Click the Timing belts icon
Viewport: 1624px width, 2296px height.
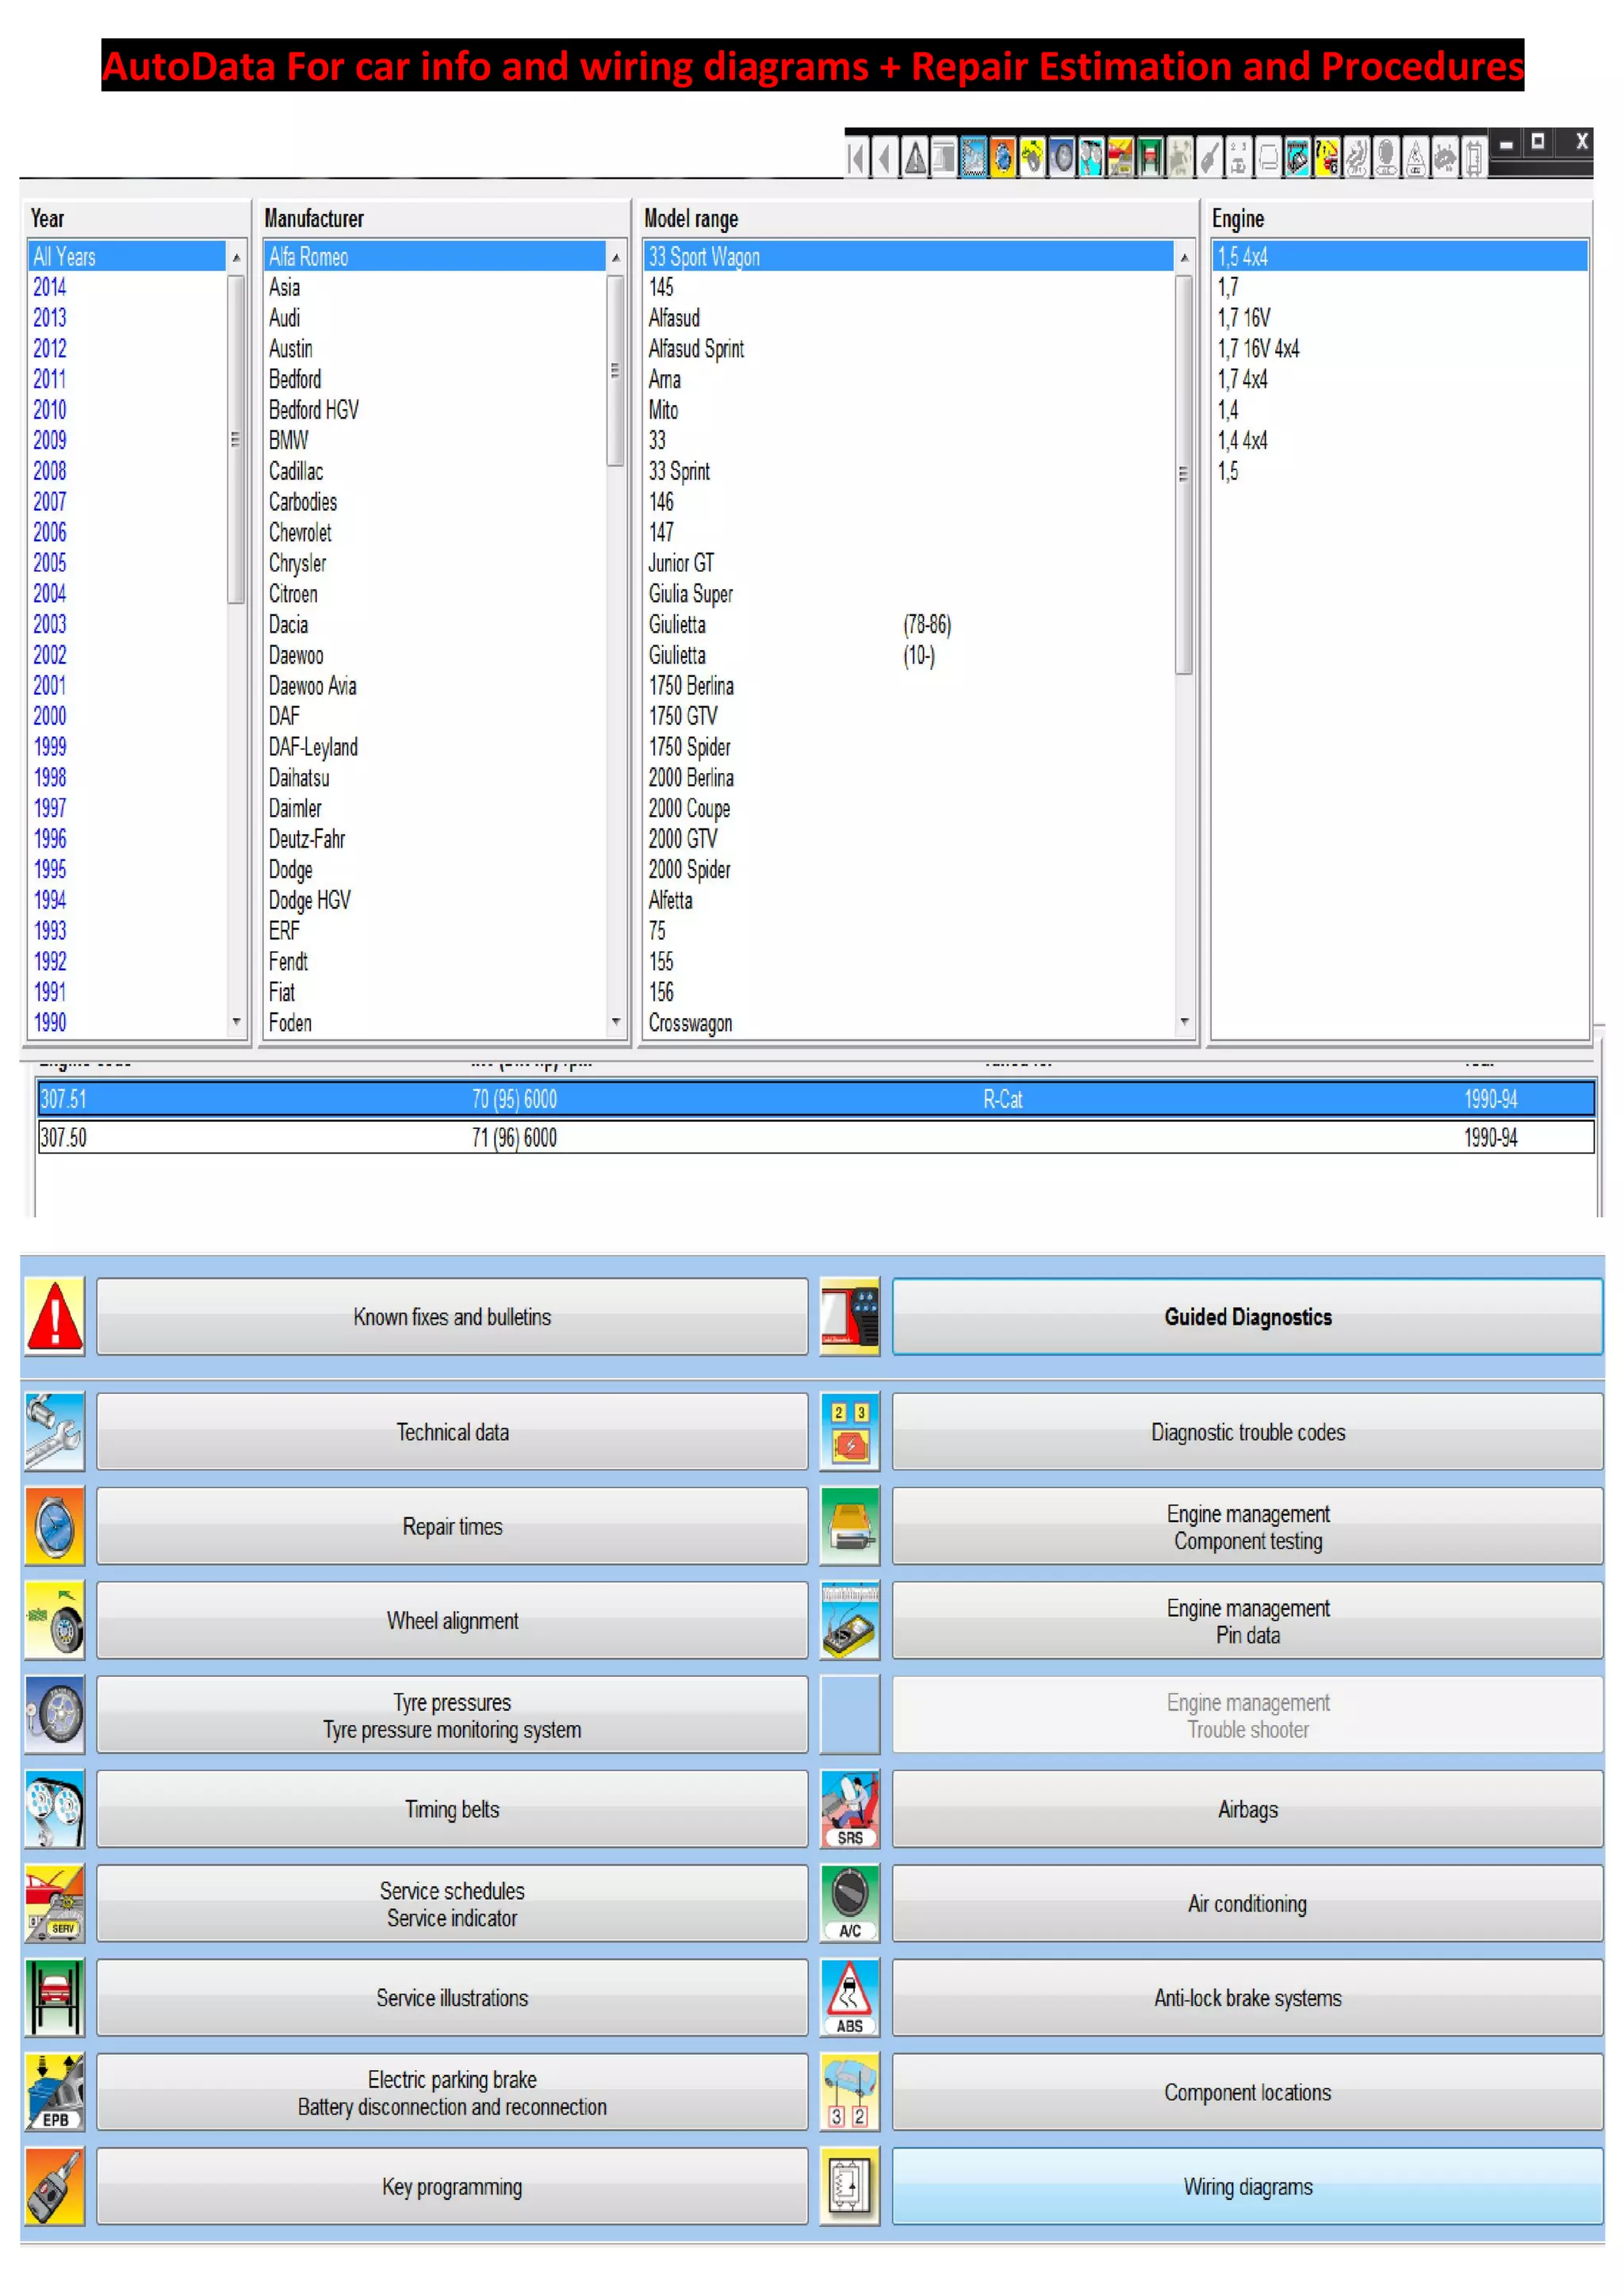pos(54,1809)
